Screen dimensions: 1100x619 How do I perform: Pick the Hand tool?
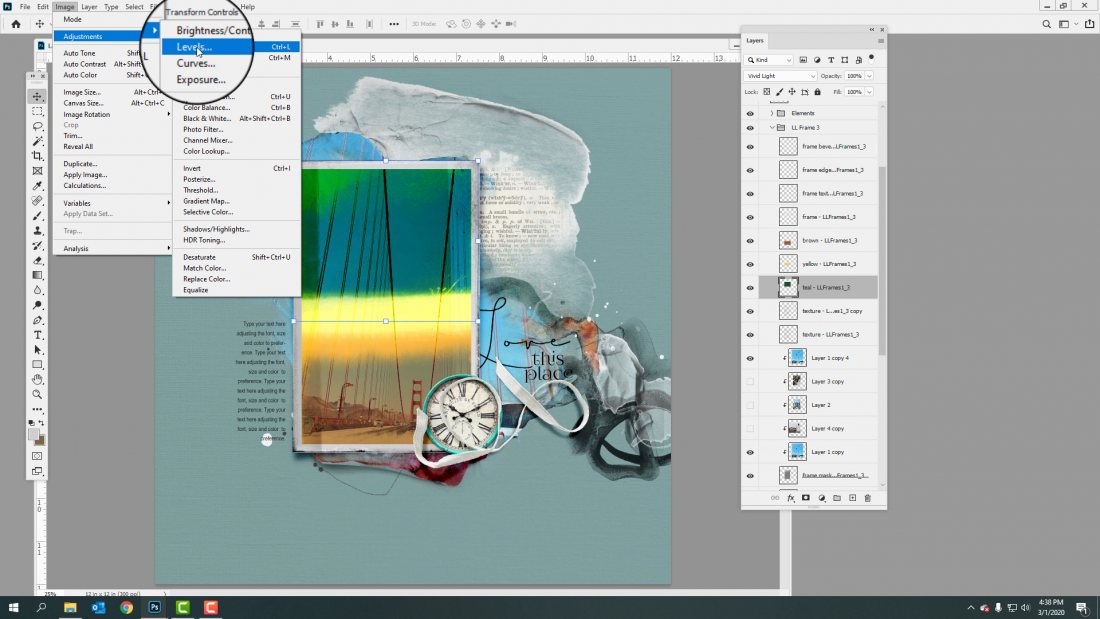pos(37,379)
